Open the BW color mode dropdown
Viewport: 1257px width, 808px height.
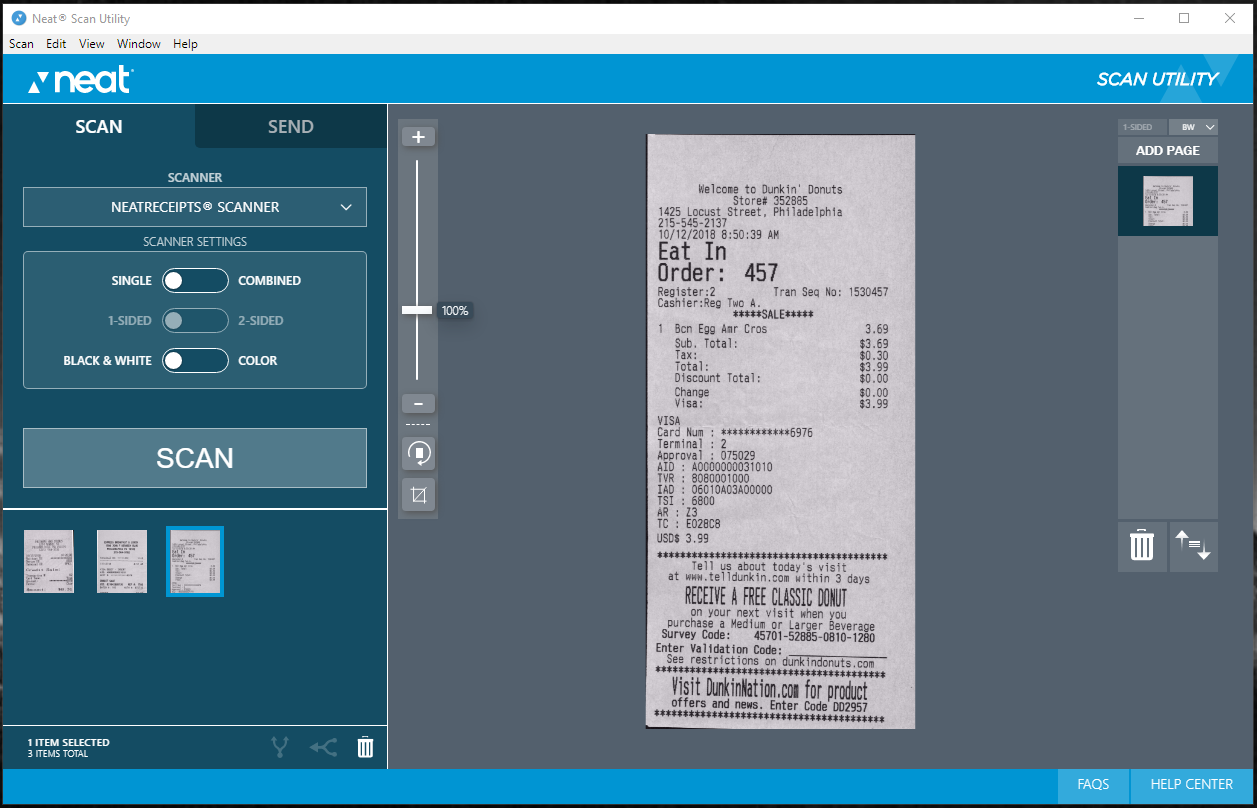[x=1194, y=127]
